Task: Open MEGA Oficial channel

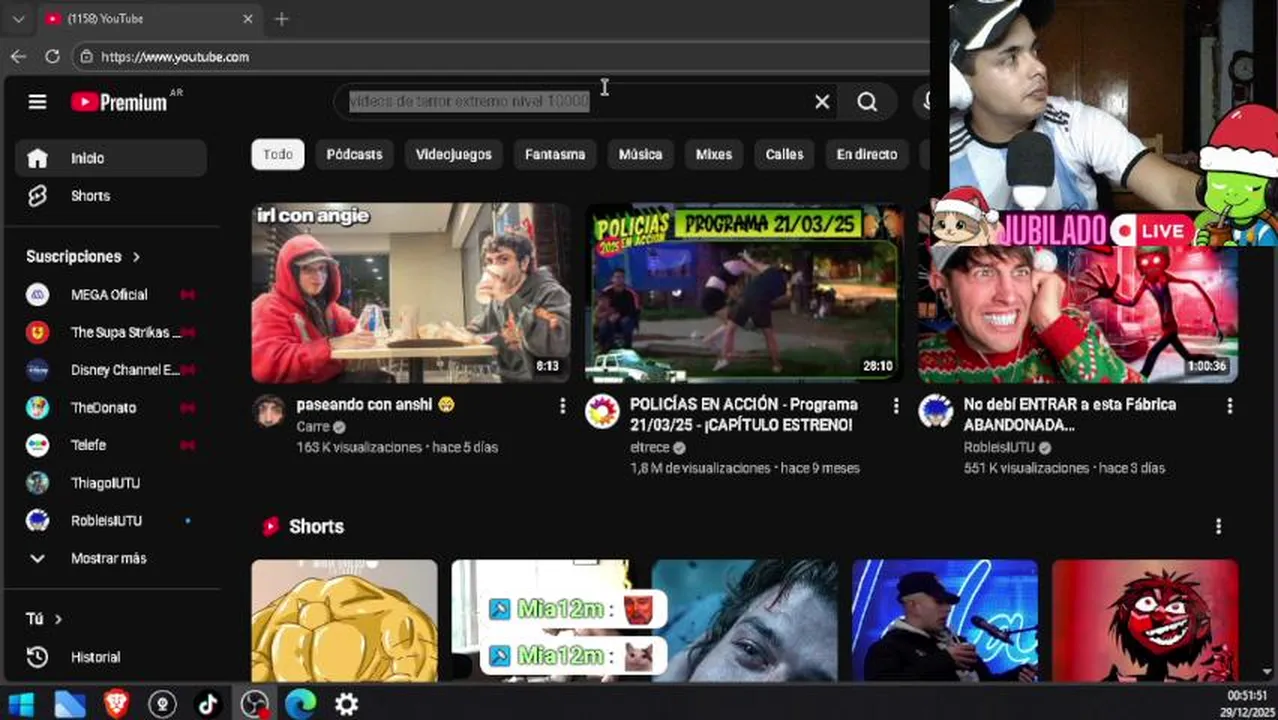Action: (111, 295)
